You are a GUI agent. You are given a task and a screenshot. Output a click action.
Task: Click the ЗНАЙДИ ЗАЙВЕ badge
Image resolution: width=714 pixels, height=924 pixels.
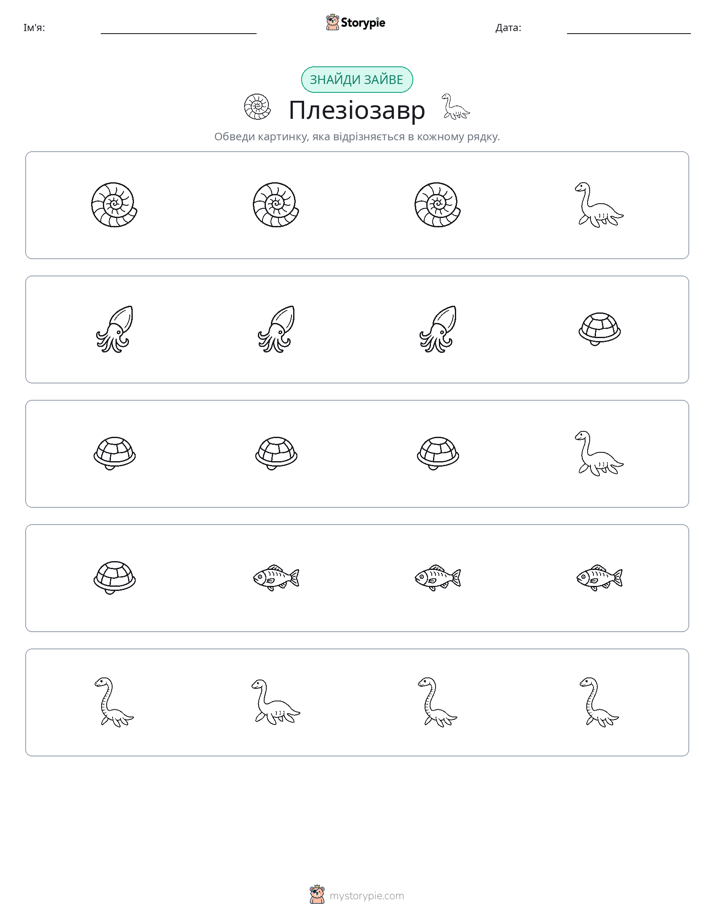tap(356, 80)
